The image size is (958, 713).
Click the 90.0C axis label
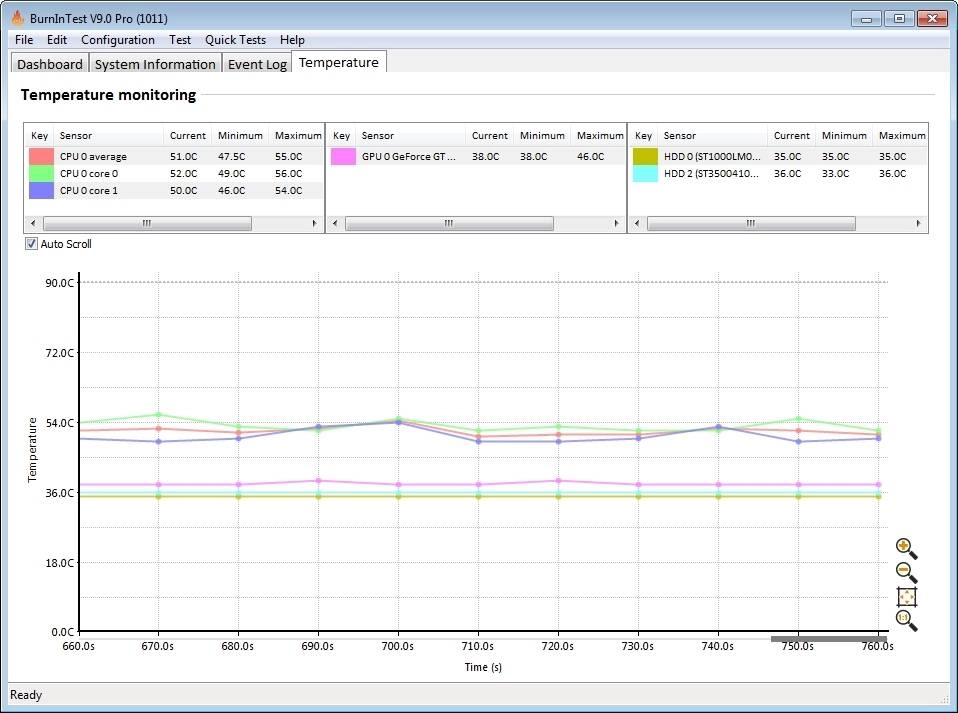coord(59,283)
